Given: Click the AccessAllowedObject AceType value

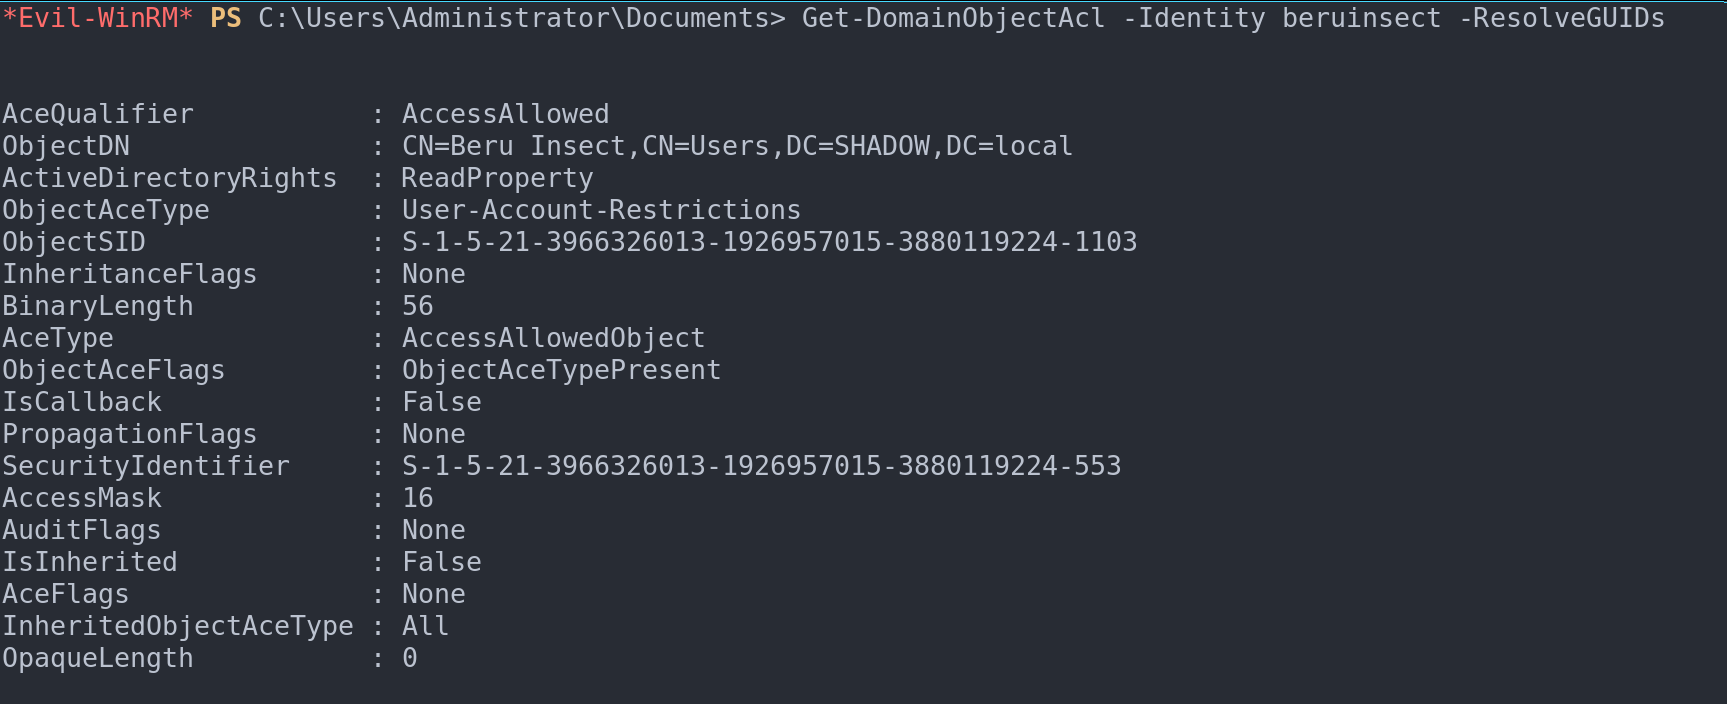Looking at the screenshot, I should tap(553, 338).
